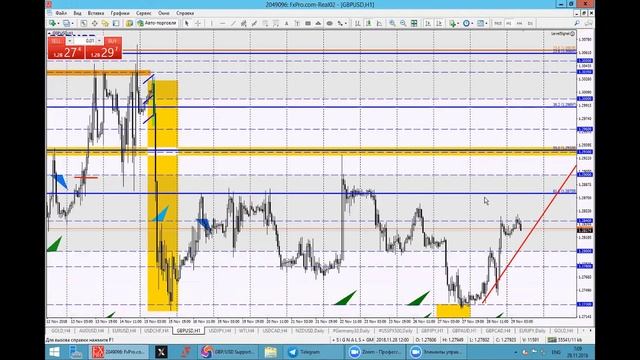Open the Графики menu
Image resolution: width=640 pixels, height=360 pixels.
pyautogui.click(x=120, y=13)
